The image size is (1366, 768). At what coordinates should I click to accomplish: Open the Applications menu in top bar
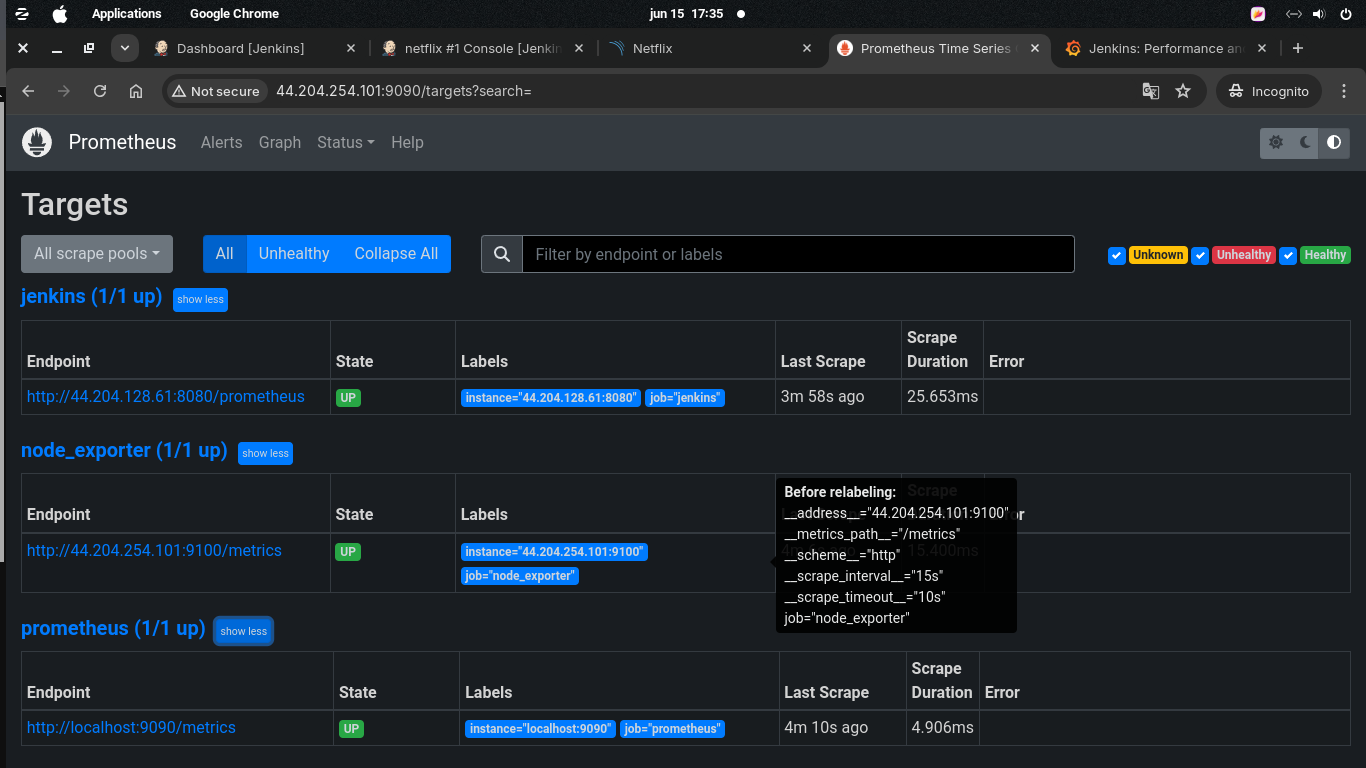(x=126, y=14)
